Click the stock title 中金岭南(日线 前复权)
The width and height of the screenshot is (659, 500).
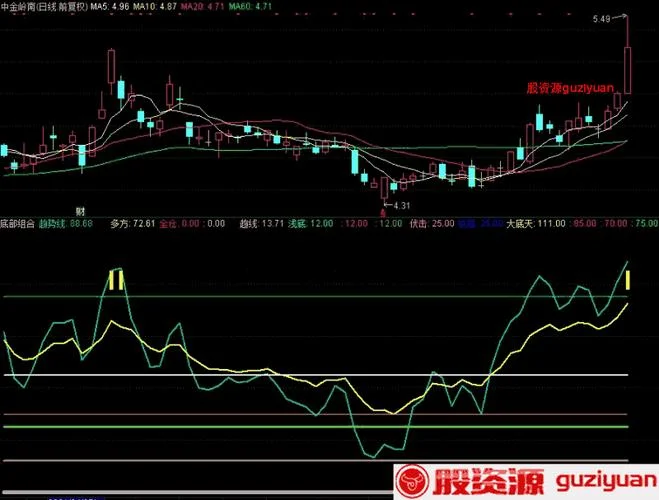[x=44, y=6]
